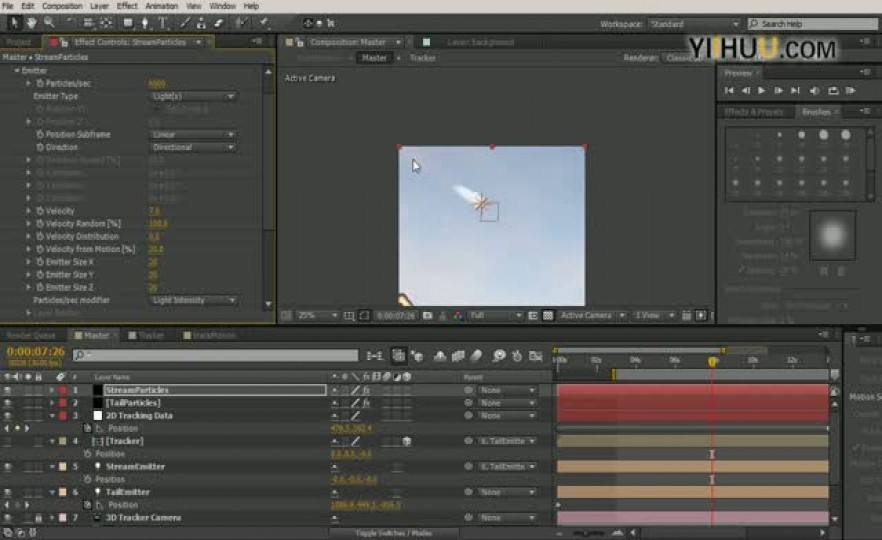Toggle visibility of StreamEmitter light layer
This screenshot has height=540, width=882.
point(7,466)
